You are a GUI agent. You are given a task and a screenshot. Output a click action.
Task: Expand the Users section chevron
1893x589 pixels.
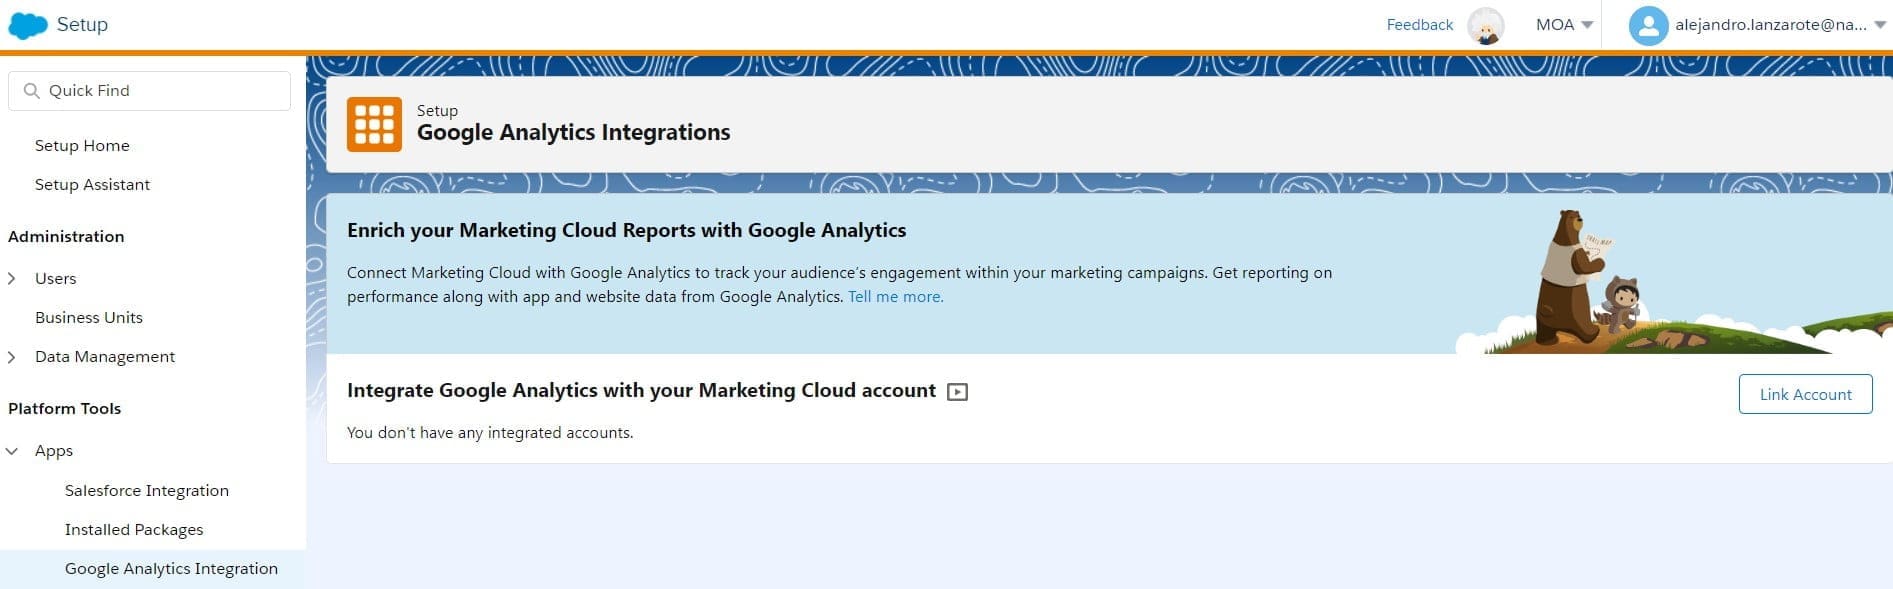click(x=12, y=279)
